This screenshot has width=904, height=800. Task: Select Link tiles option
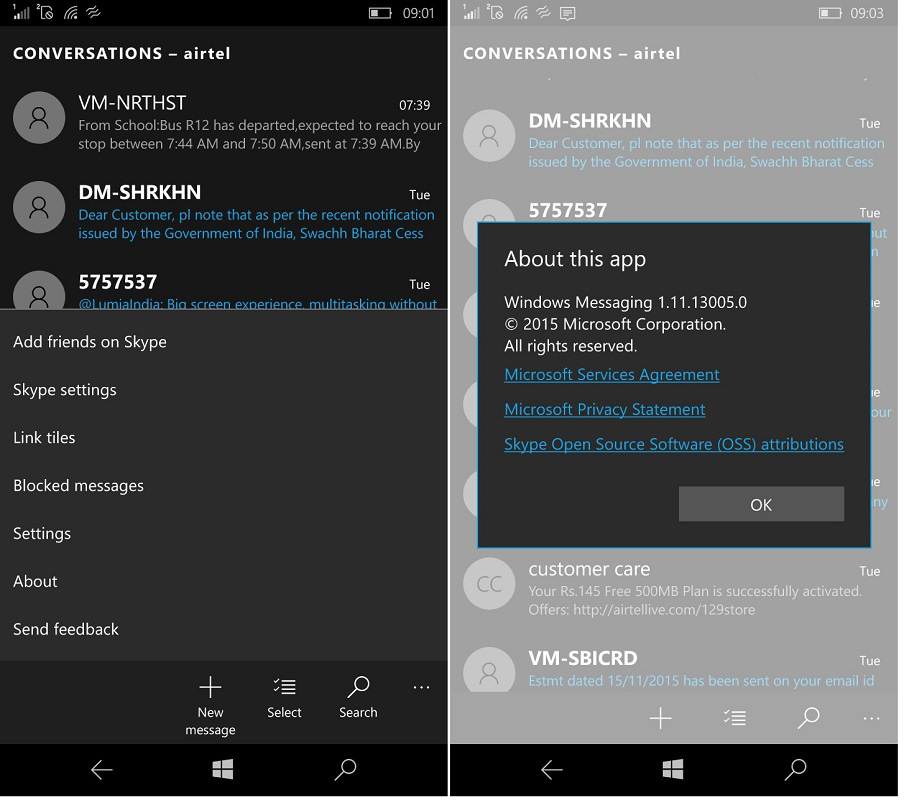[x=44, y=439]
